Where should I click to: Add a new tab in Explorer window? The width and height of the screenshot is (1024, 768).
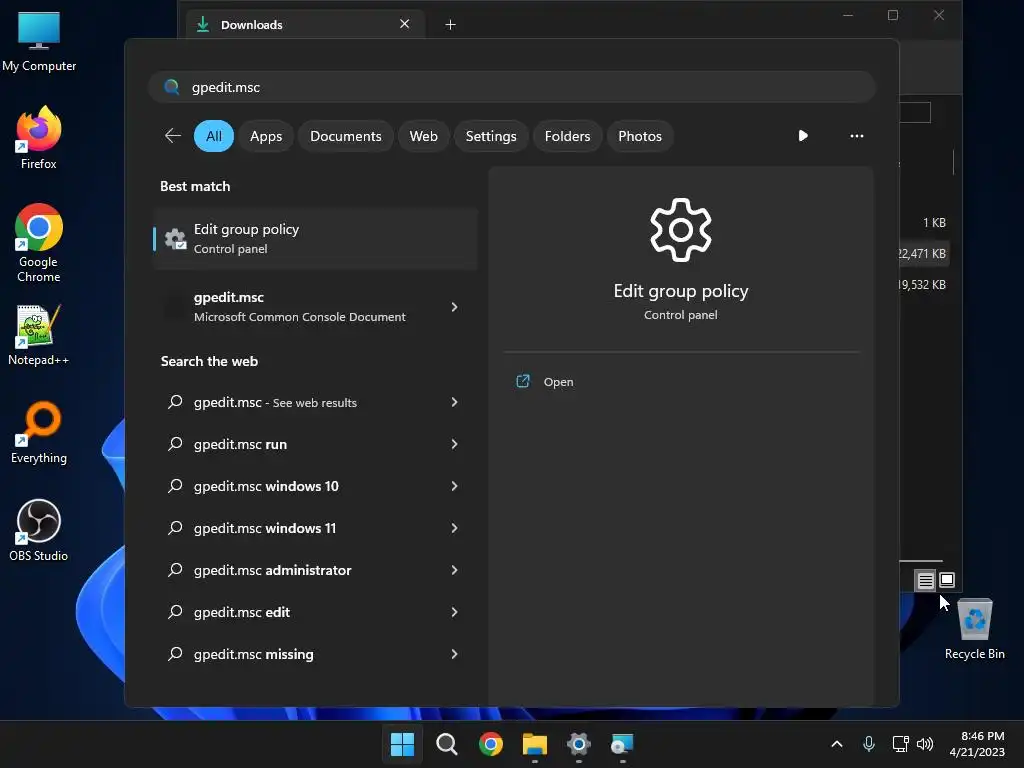[x=450, y=25]
